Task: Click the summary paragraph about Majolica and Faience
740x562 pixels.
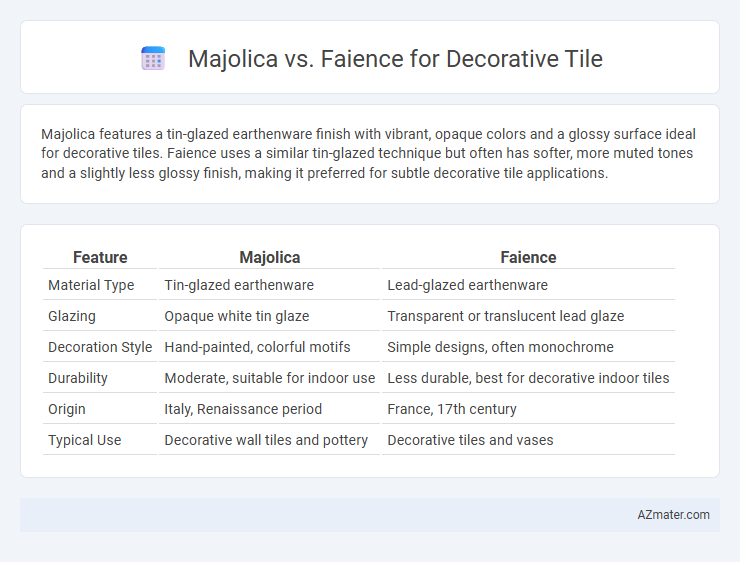Action: tap(369, 153)
